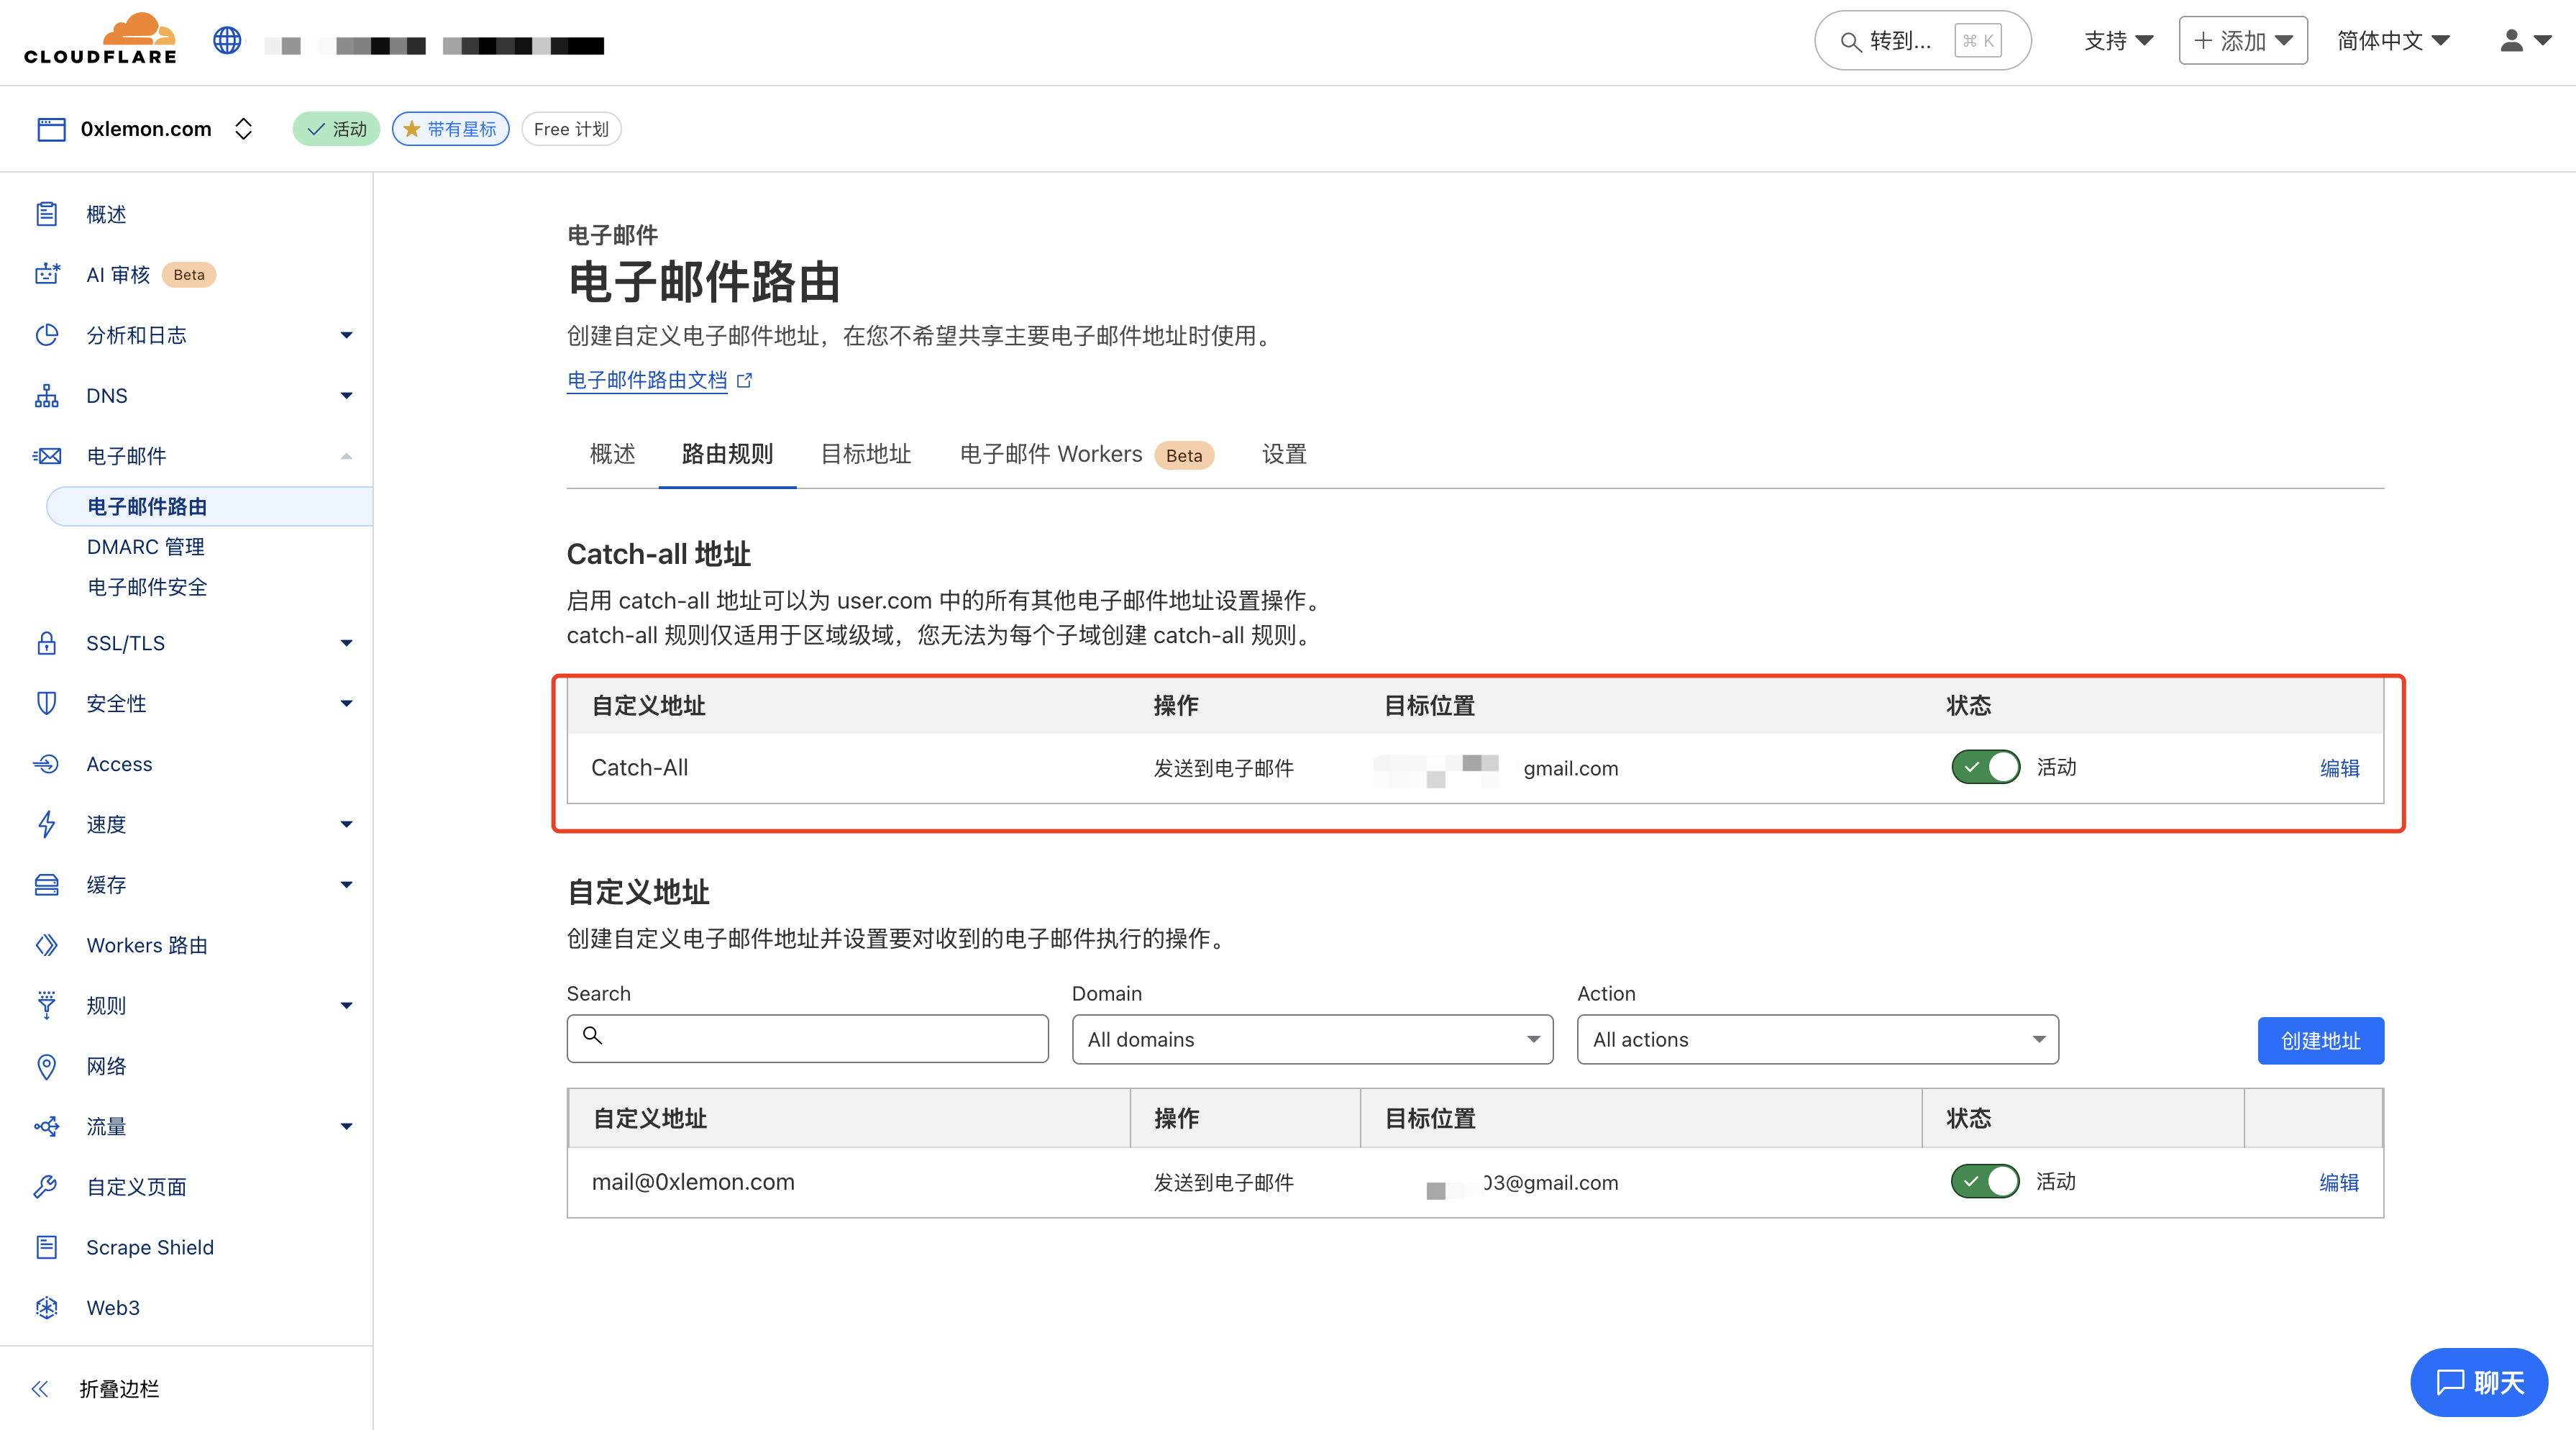The width and height of the screenshot is (2576, 1430).
Task: Toggle the Catch-All rule status switch
Action: point(1985,767)
